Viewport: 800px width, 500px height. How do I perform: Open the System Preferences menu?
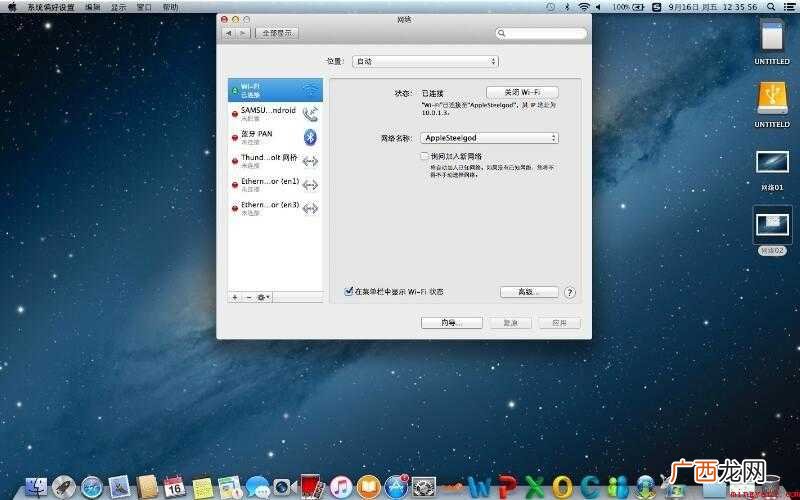(51, 7)
